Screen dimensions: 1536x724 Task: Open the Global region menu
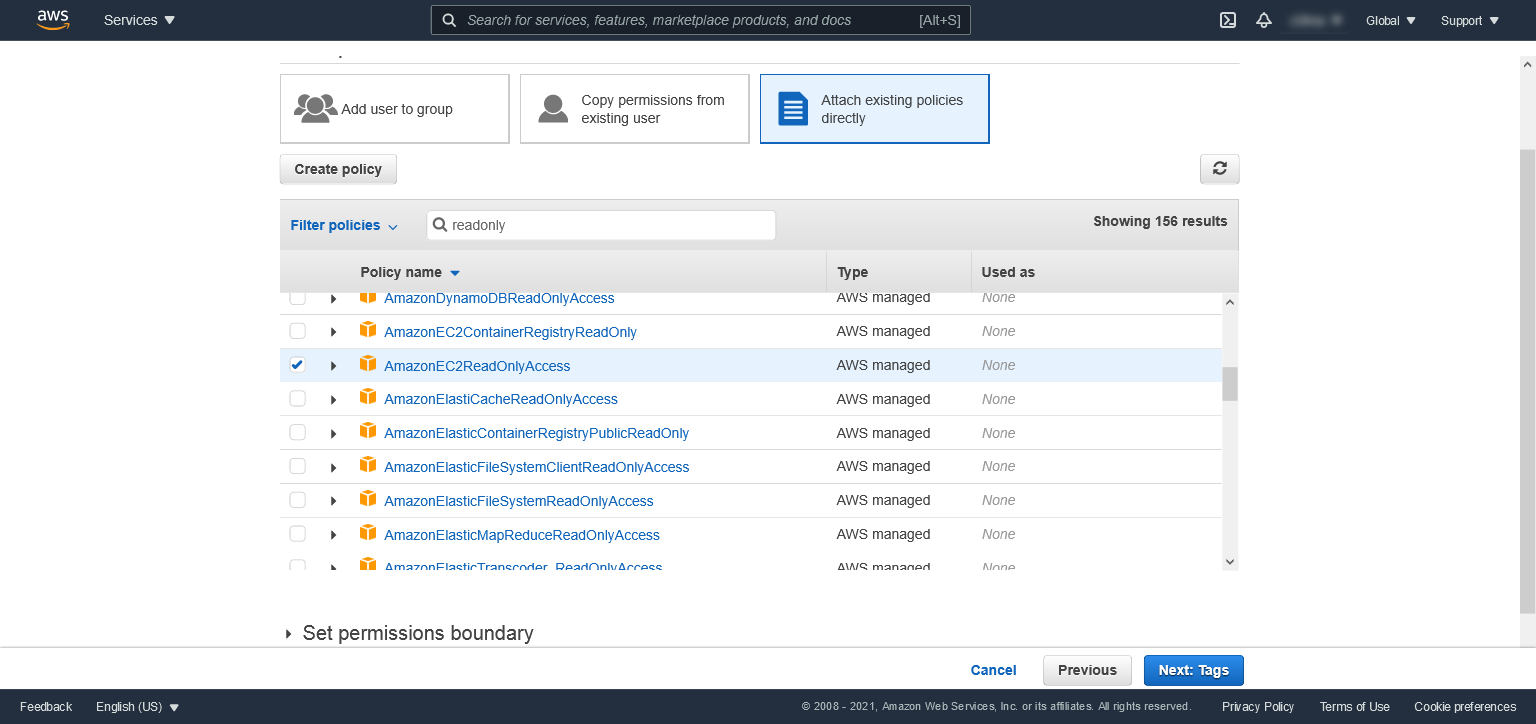1391,20
